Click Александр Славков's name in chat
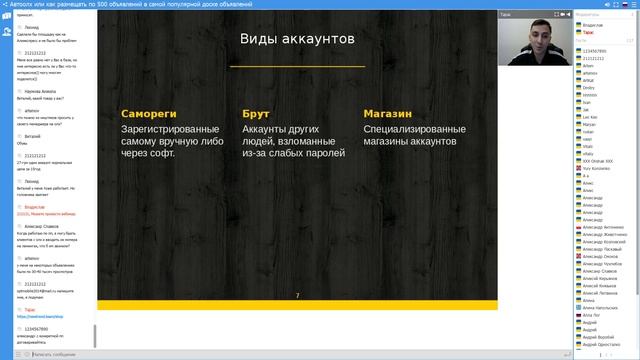 click(x=41, y=227)
